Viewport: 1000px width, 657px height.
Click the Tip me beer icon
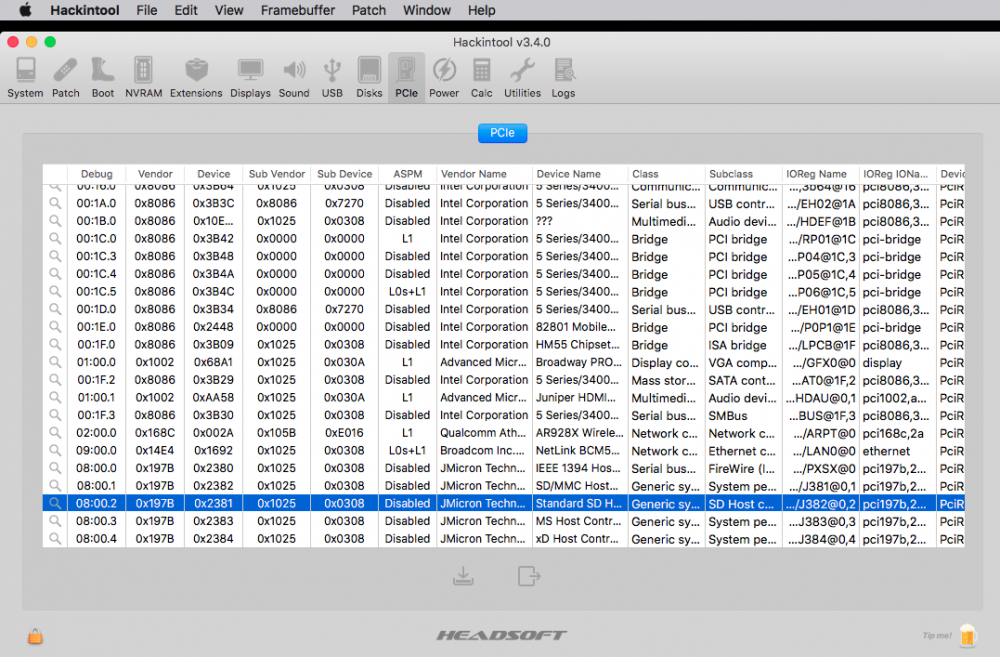point(967,635)
